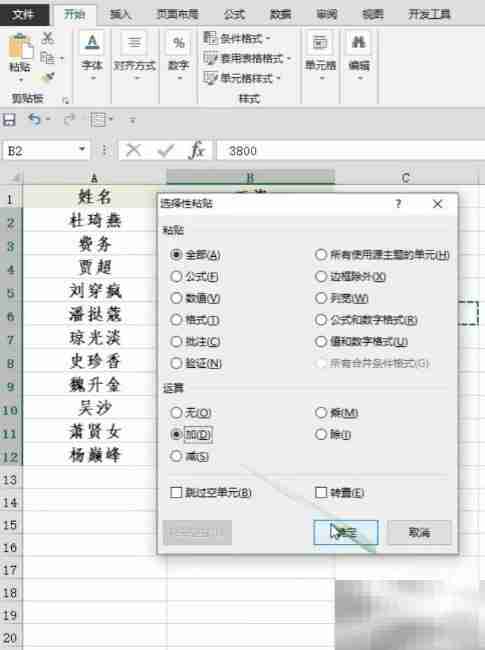Viewport: 485px width, 650px height.
Task: Click the form icon in quick access toolbar
Action: tap(98, 120)
